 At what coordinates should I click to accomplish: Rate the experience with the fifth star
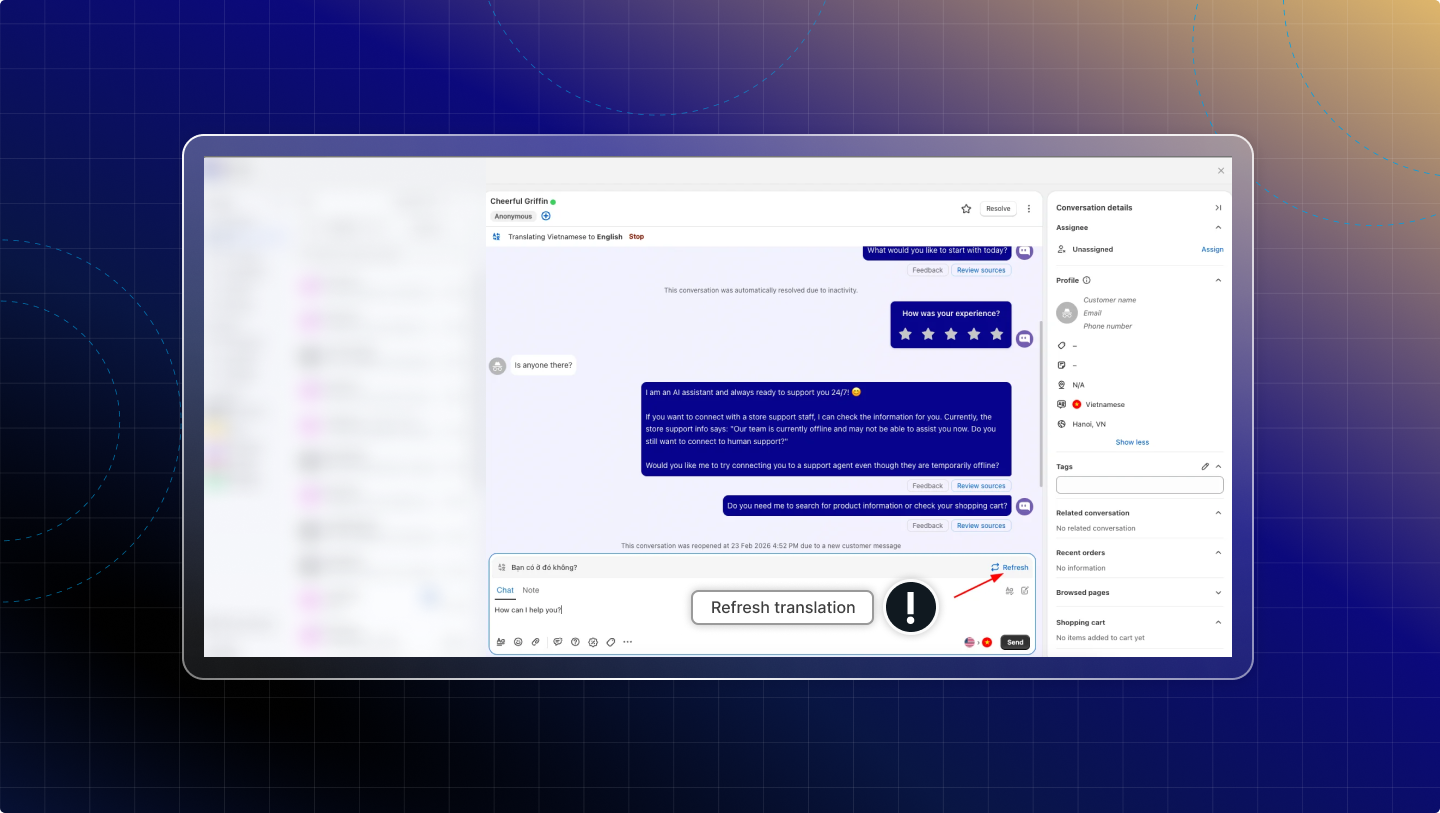(996, 334)
